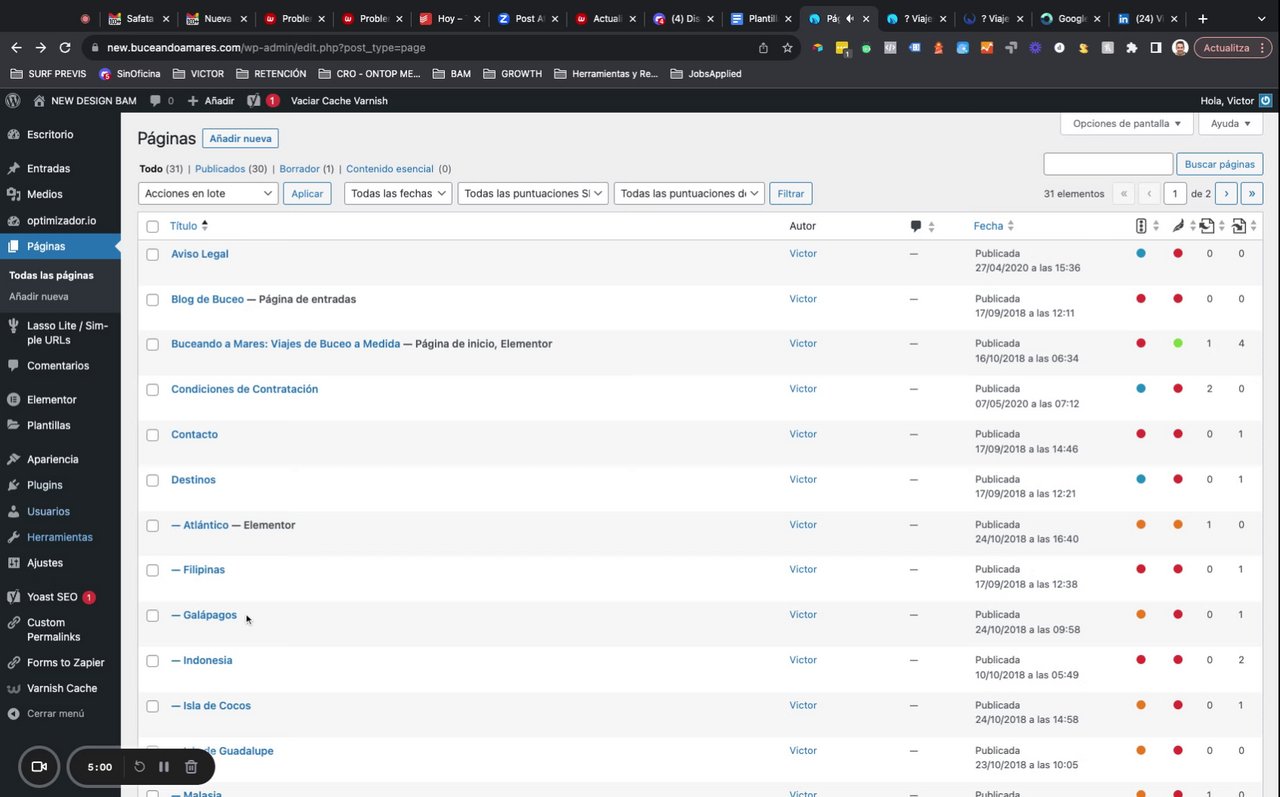Switch to the LinkedIn browser tab
The image size is (1280, 797).
1147,18
